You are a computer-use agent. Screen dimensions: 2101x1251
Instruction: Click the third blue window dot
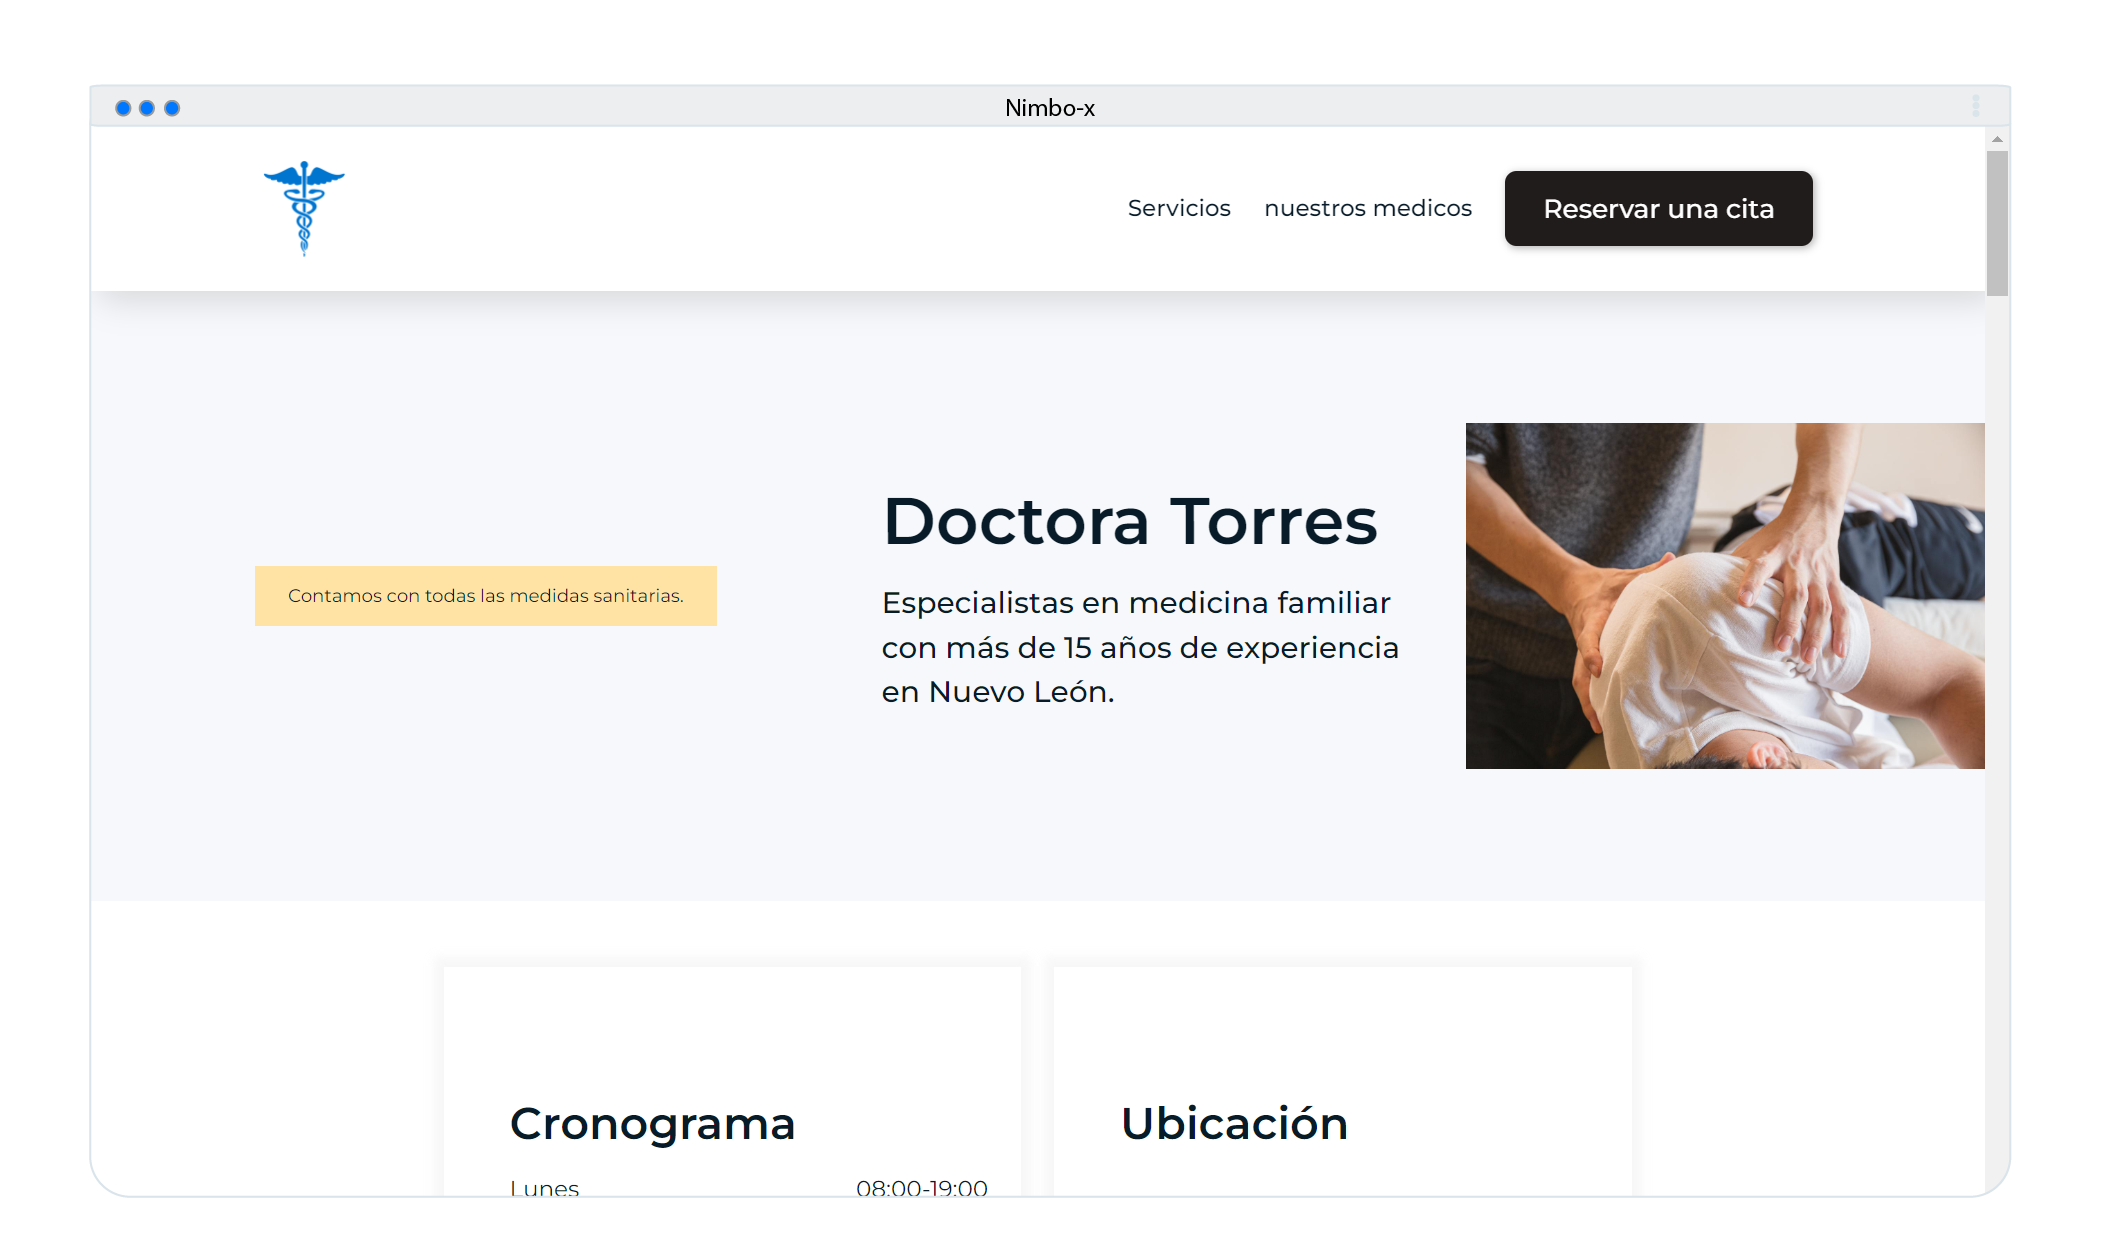pos(172,108)
